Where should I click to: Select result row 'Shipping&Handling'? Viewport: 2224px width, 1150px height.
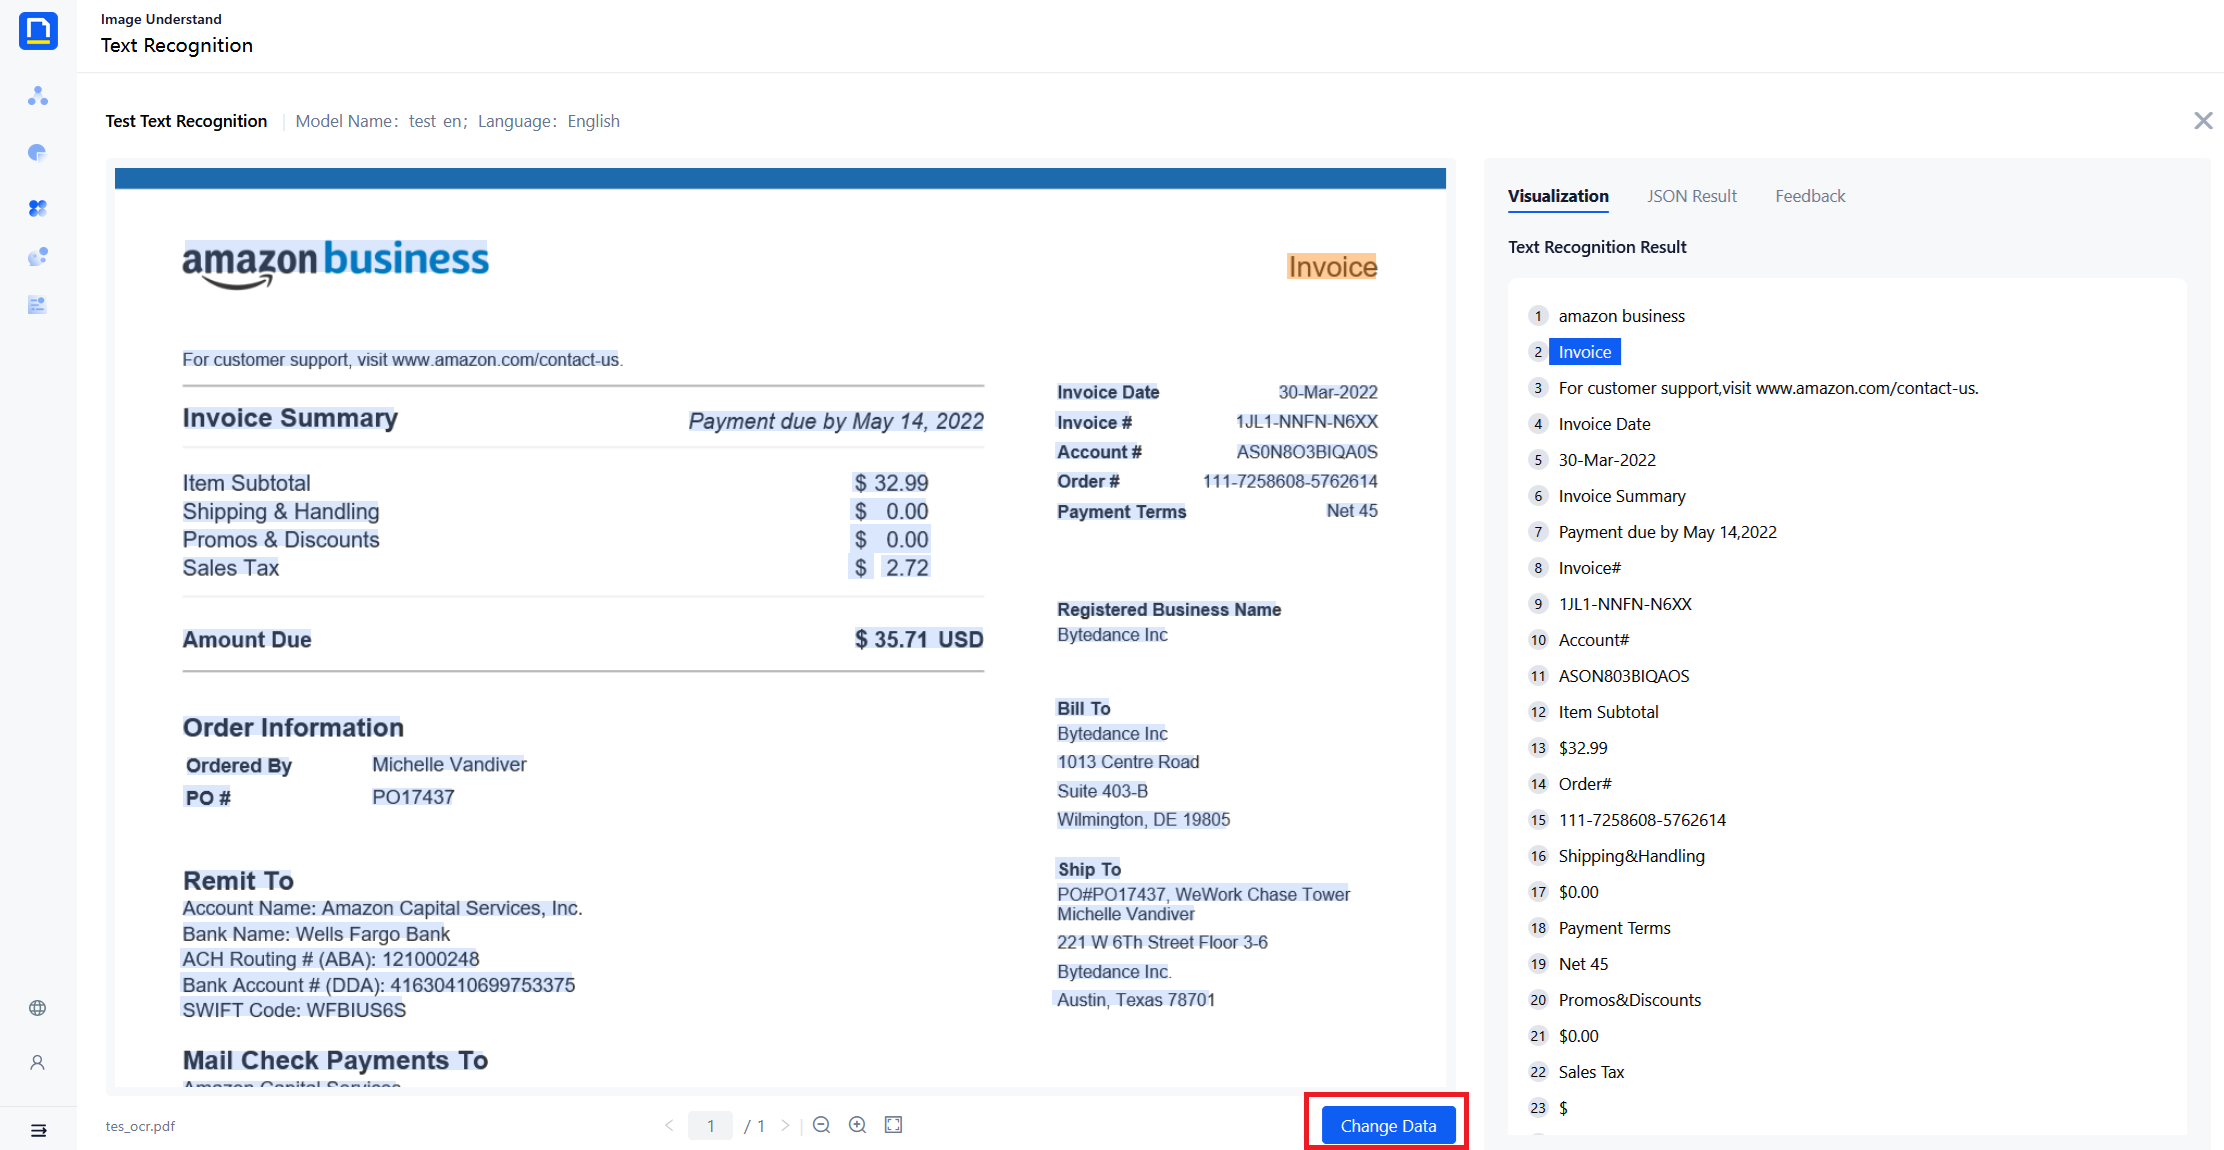(x=1631, y=856)
